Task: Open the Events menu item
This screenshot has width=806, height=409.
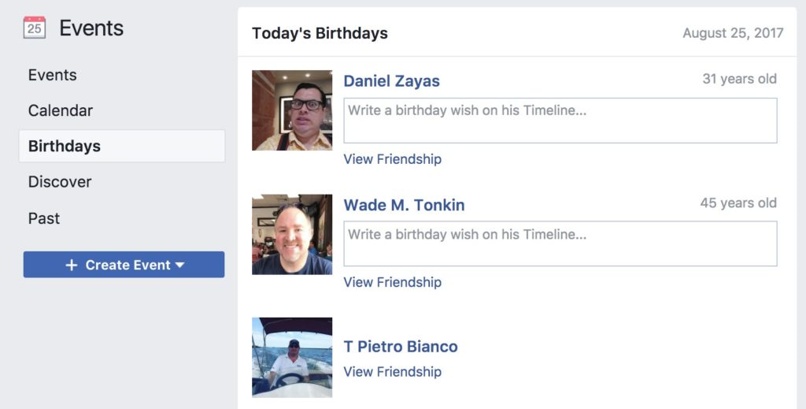Action: pos(52,75)
